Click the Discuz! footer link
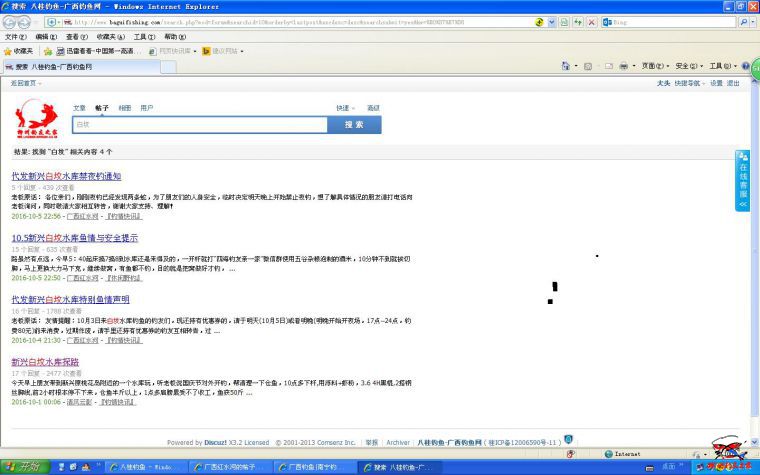This screenshot has height=475, width=760. [x=215, y=443]
